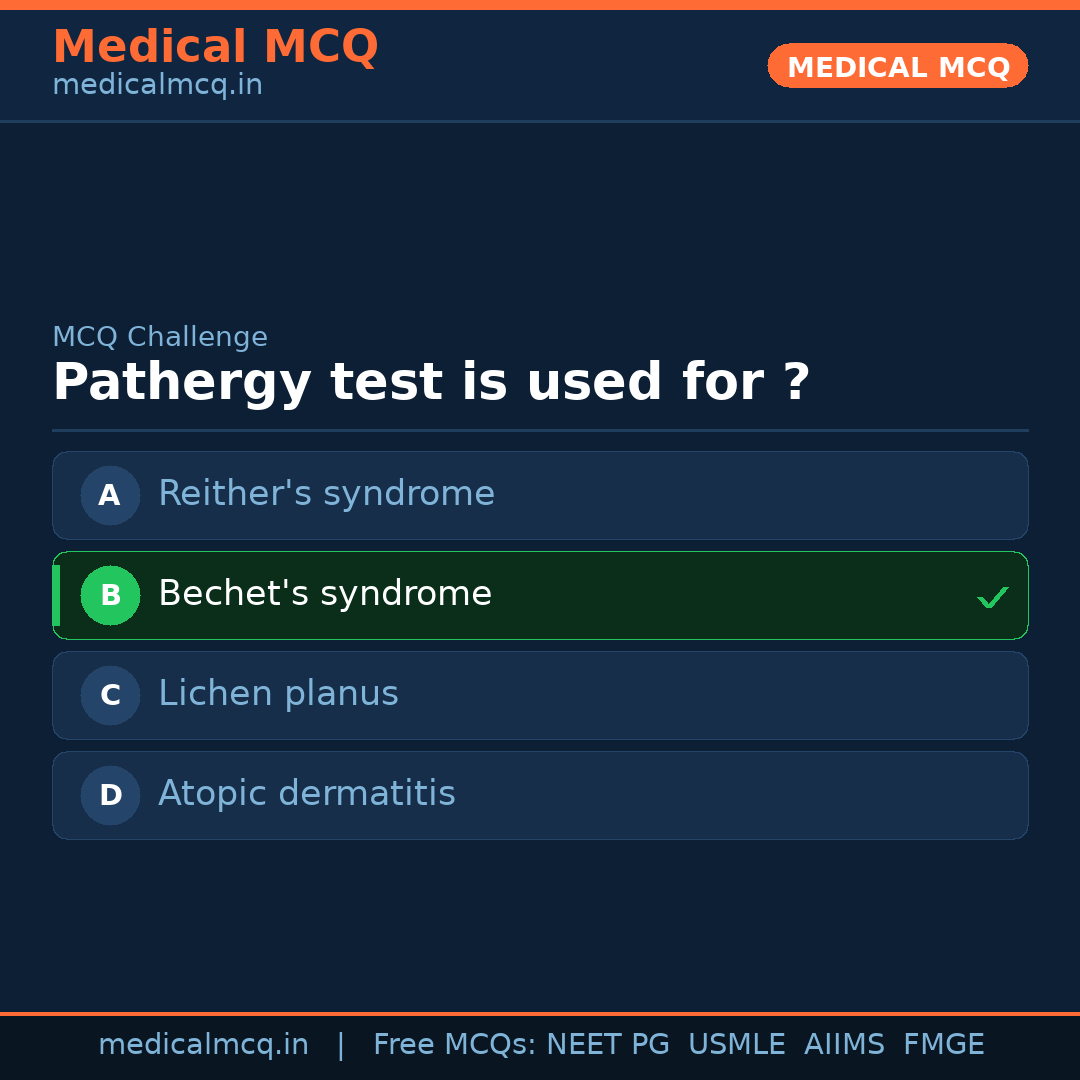Click the NEET PG footer item
The image size is (1080, 1080).
click(607, 1044)
